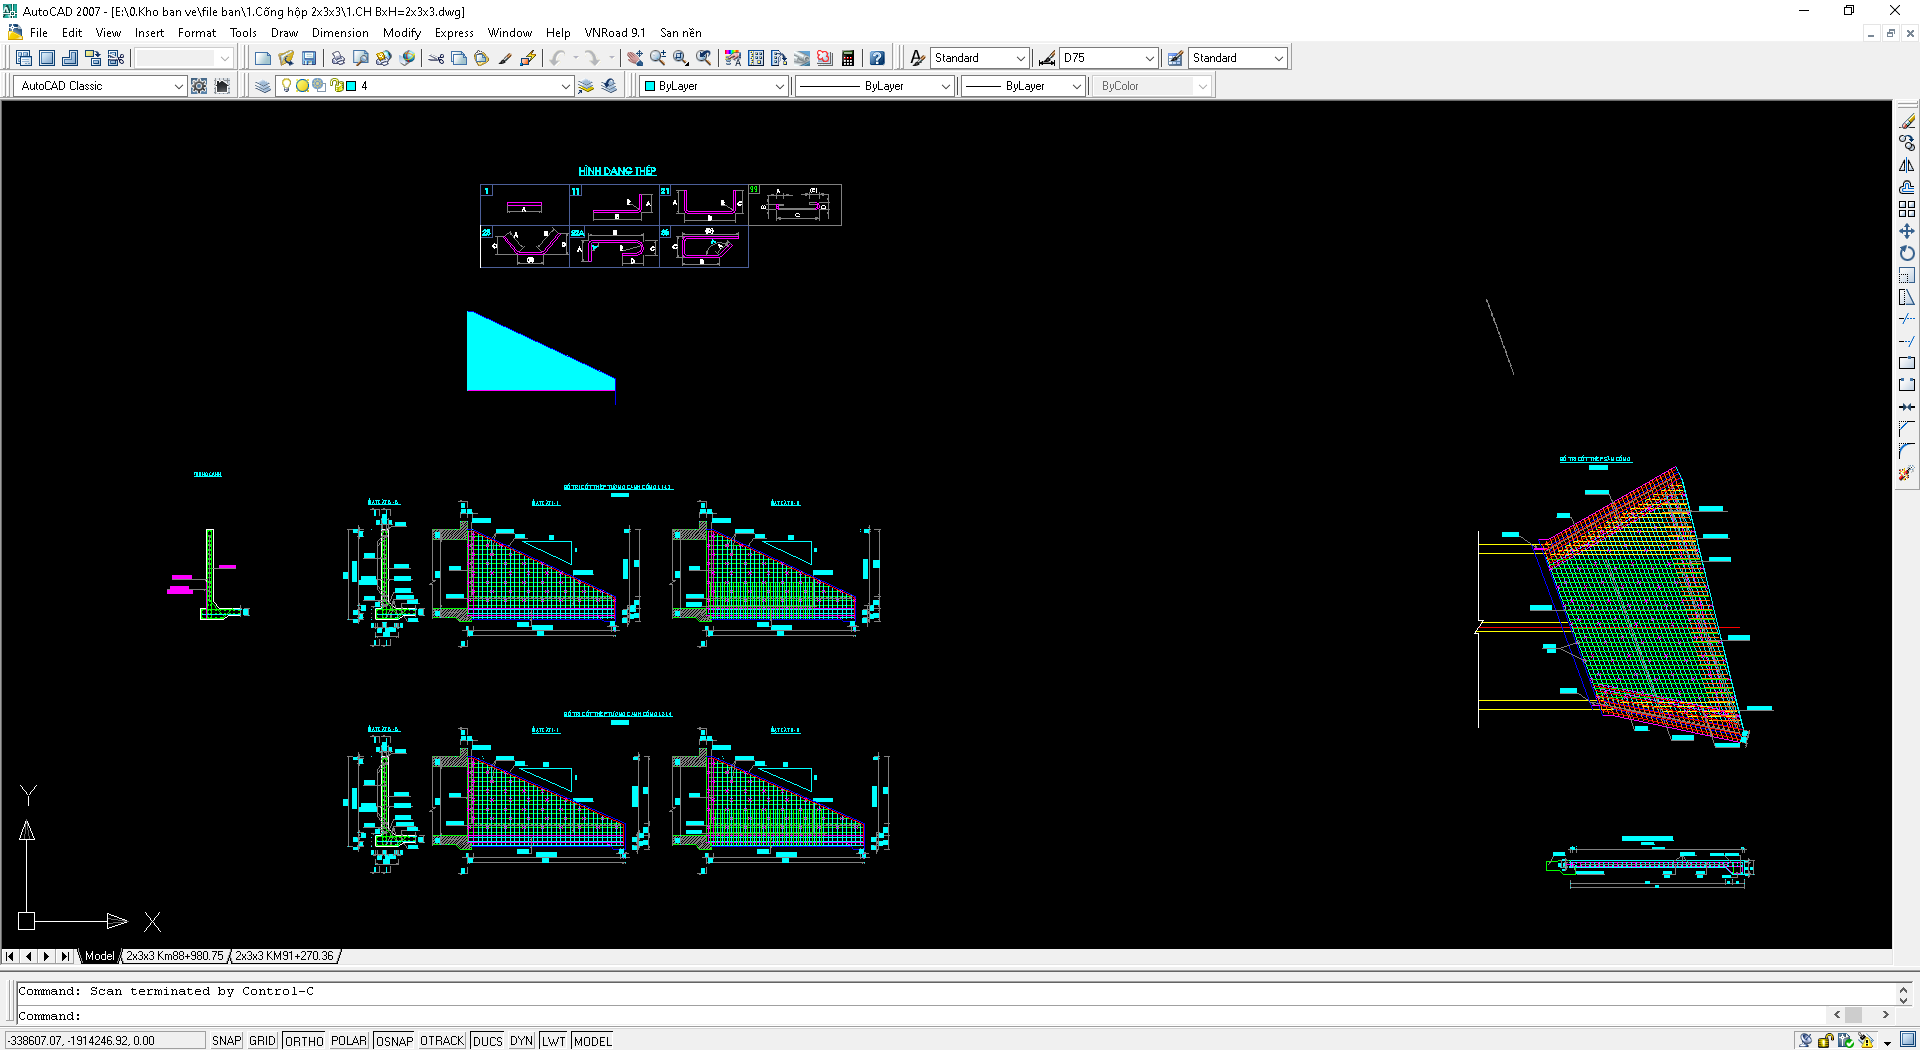Select the Copy Object tool on the Modify toolbar
This screenshot has height=1050, width=1920.
(x=1907, y=143)
